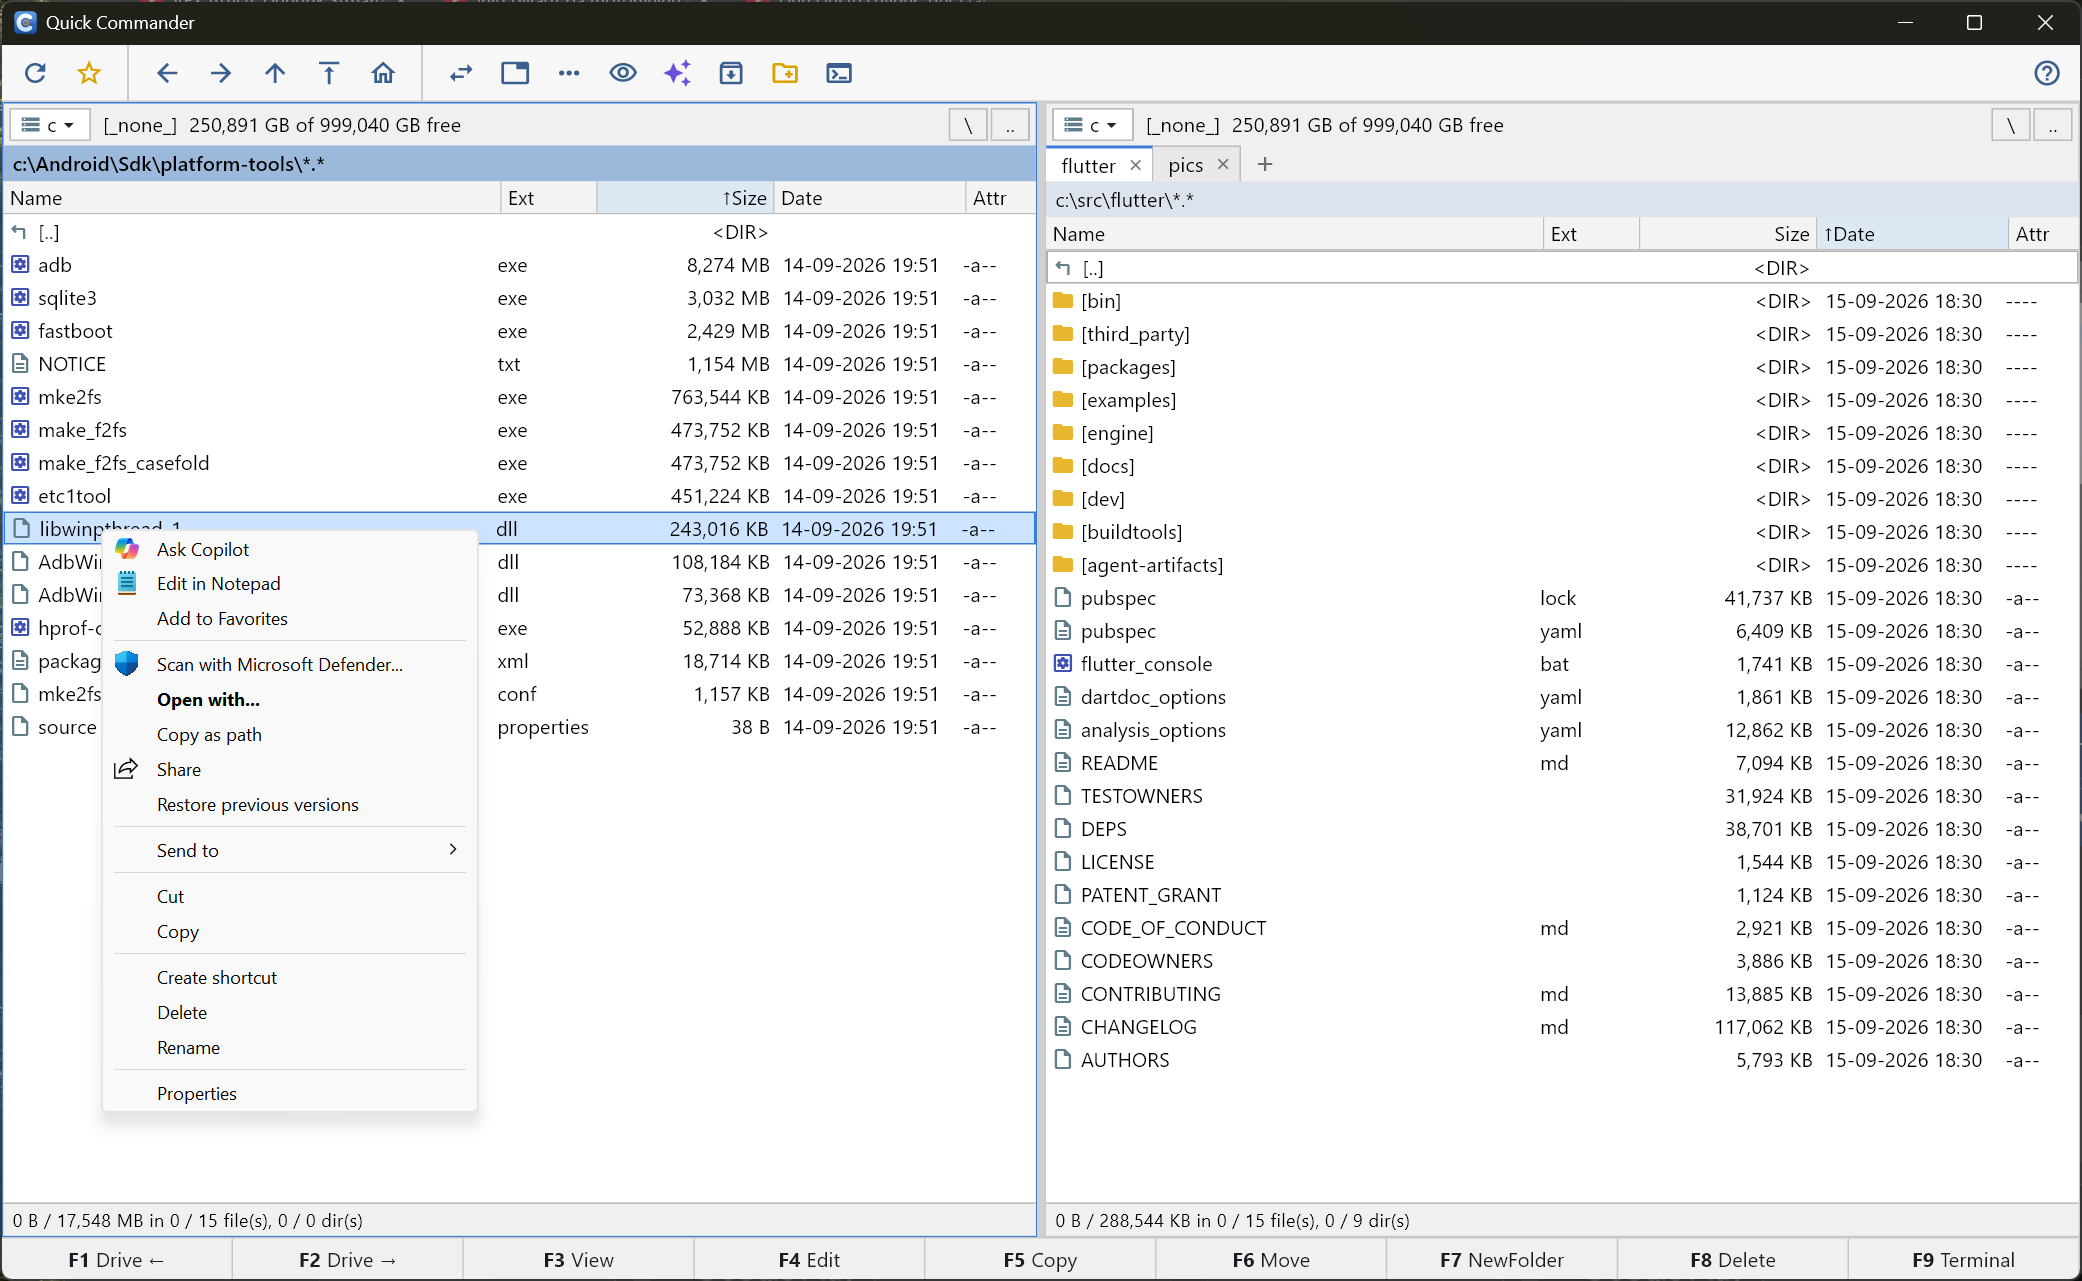Sort left panel by Ext column
This screenshot has width=2082, height=1281.
point(548,198)
